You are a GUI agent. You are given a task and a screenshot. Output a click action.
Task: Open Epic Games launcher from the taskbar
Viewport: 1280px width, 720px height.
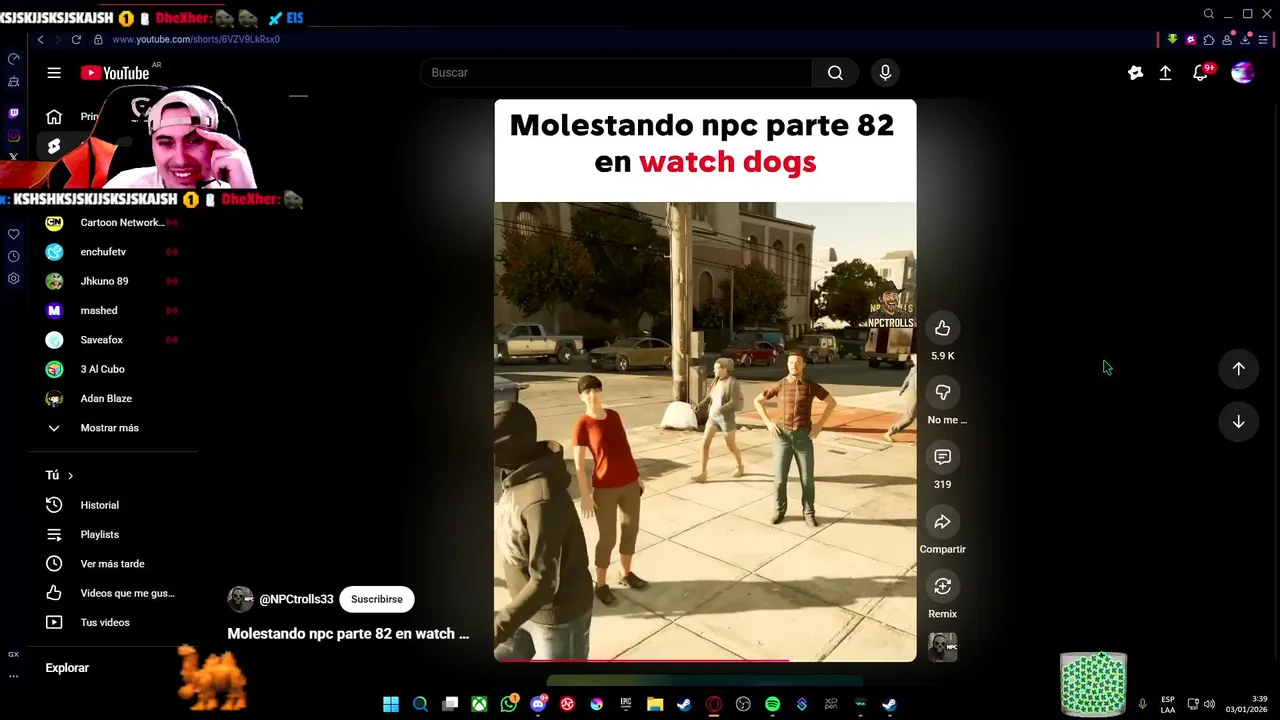pyautogui.click(x=626, y=704)
